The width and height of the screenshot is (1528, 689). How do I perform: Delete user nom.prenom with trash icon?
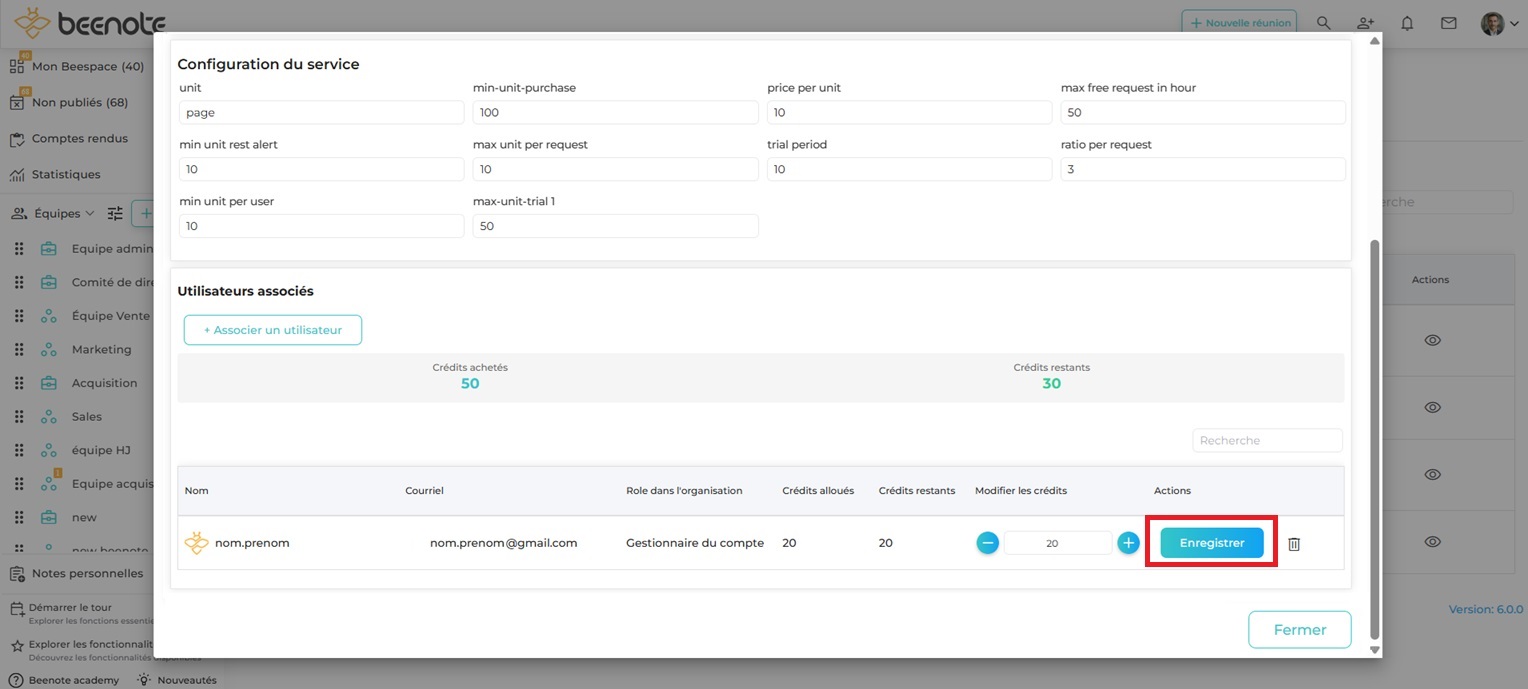(1293, 544)
